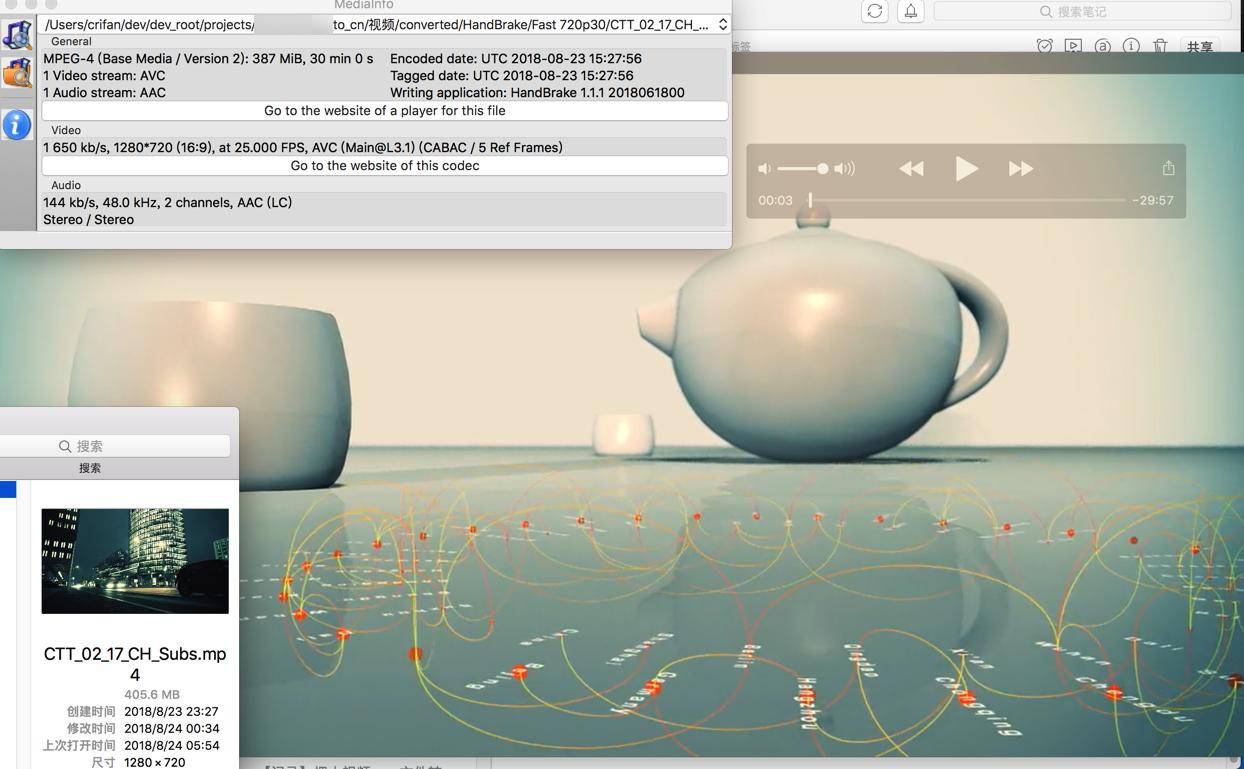The image size is (1244, 769).
Task: Click the video preview thumbnail in Finder
Action: [x=135, y=561]
